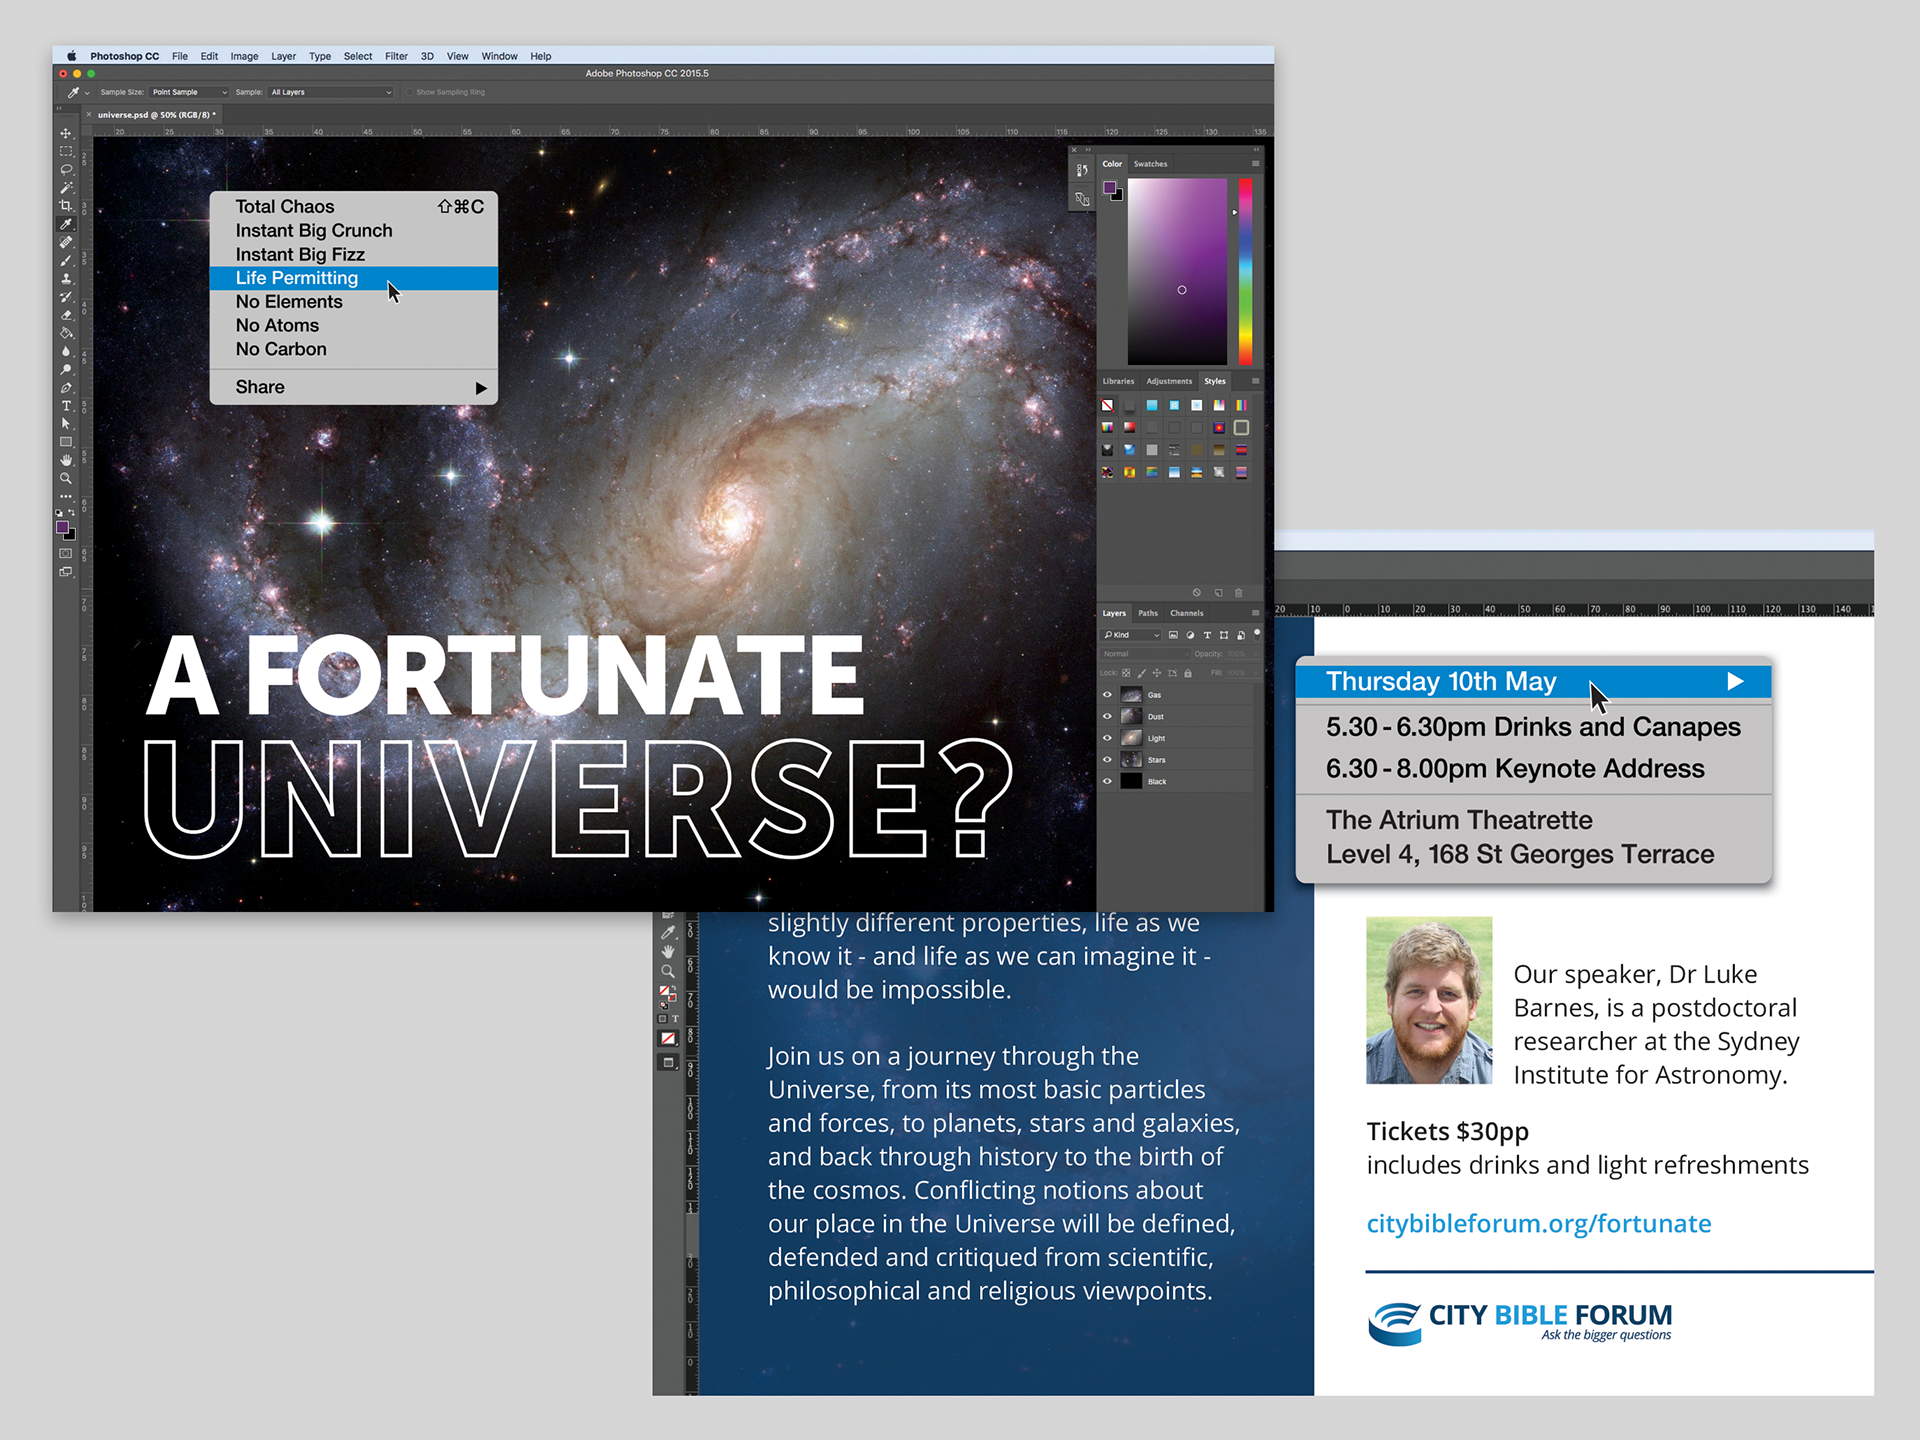Select the Path Selection tool
The height and width of the screenshot is (1440, 1920).
(x=66, y=424)
